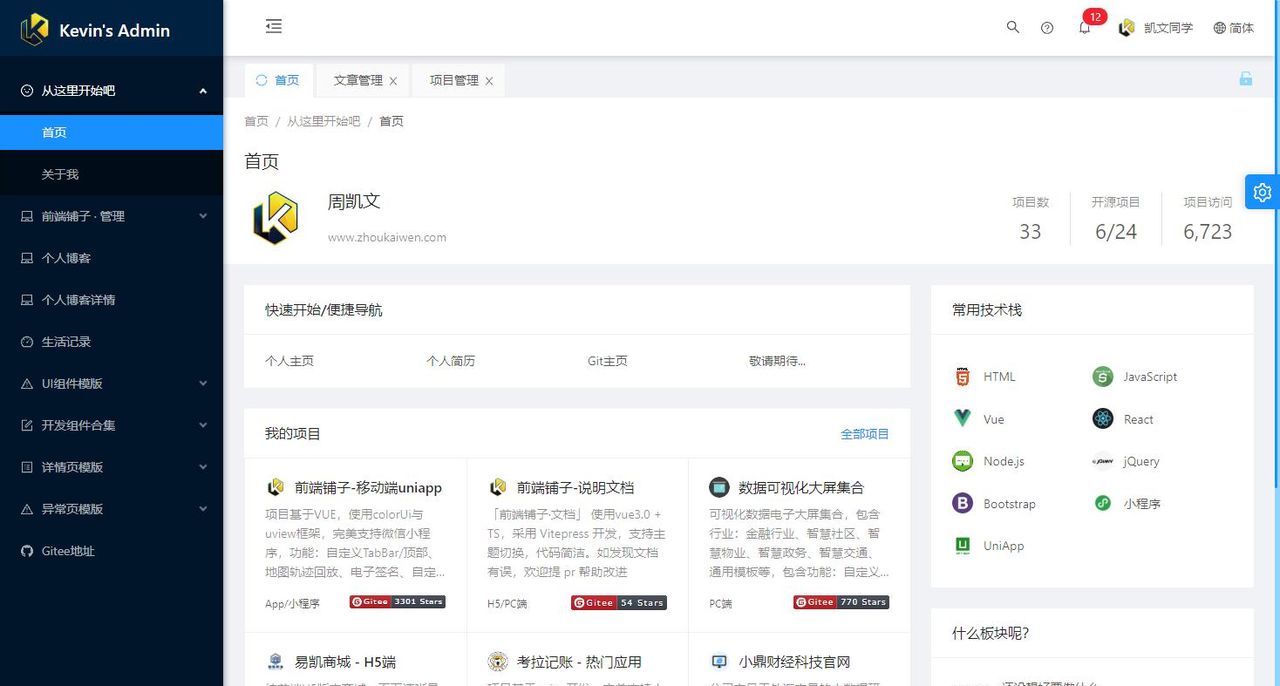The width and height of the screenshot is (1280, 686).
Task: Open the notification bell with 12 badge
Action: click(1084, 28)
